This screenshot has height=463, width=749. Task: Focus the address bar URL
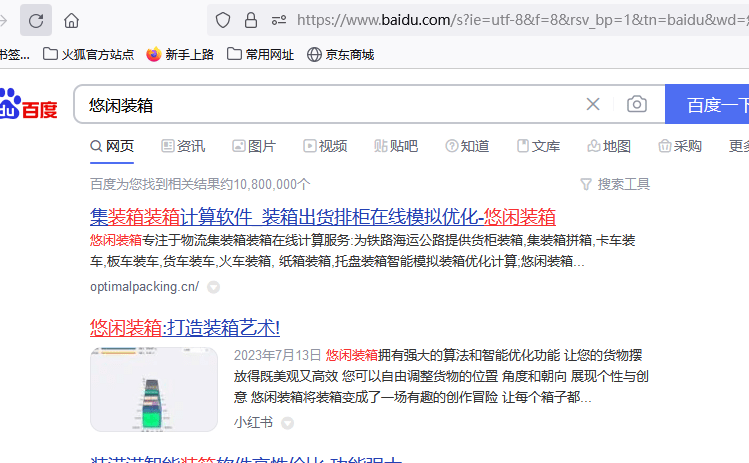point(522,20)
